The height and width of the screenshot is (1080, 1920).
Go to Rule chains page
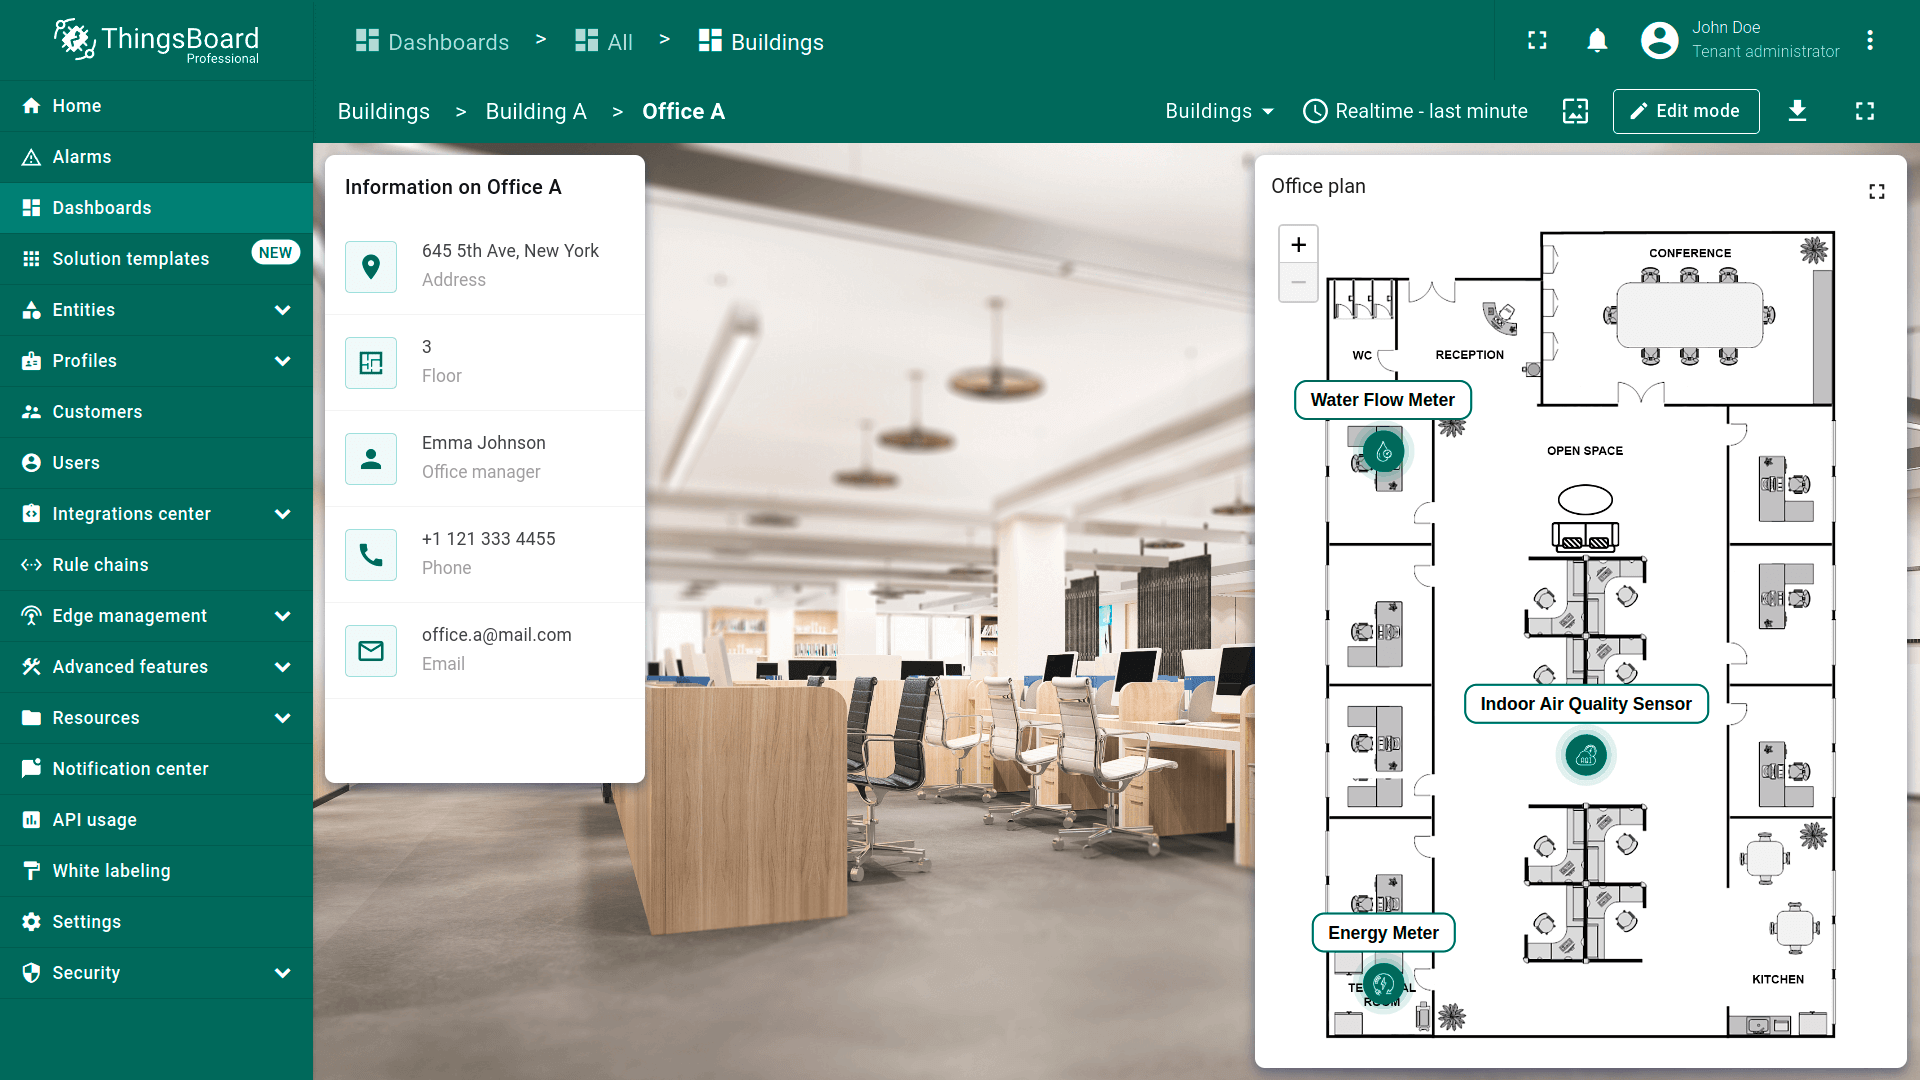point(100,565)
